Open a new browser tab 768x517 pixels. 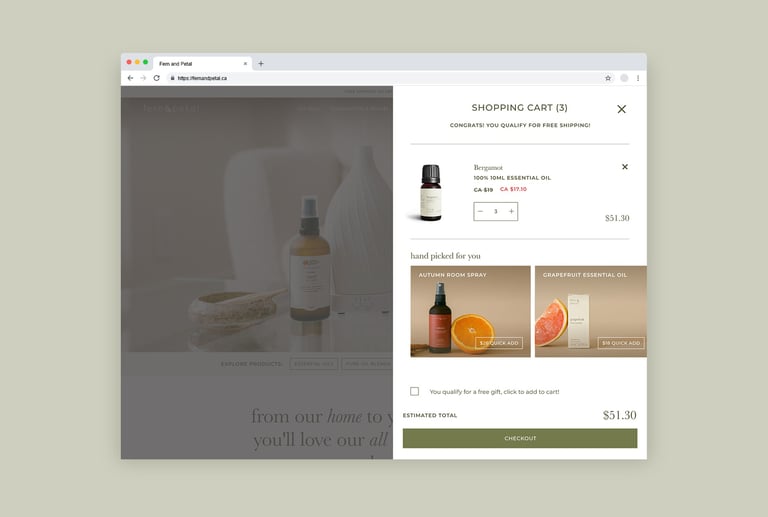coord(261,64)
